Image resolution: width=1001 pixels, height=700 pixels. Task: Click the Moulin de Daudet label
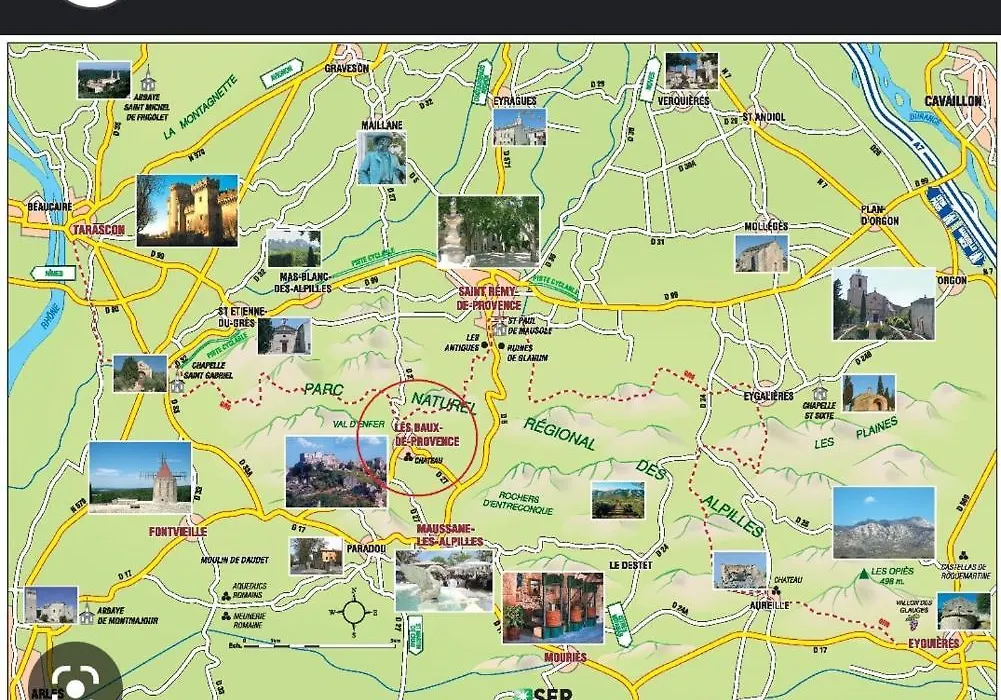235,560
